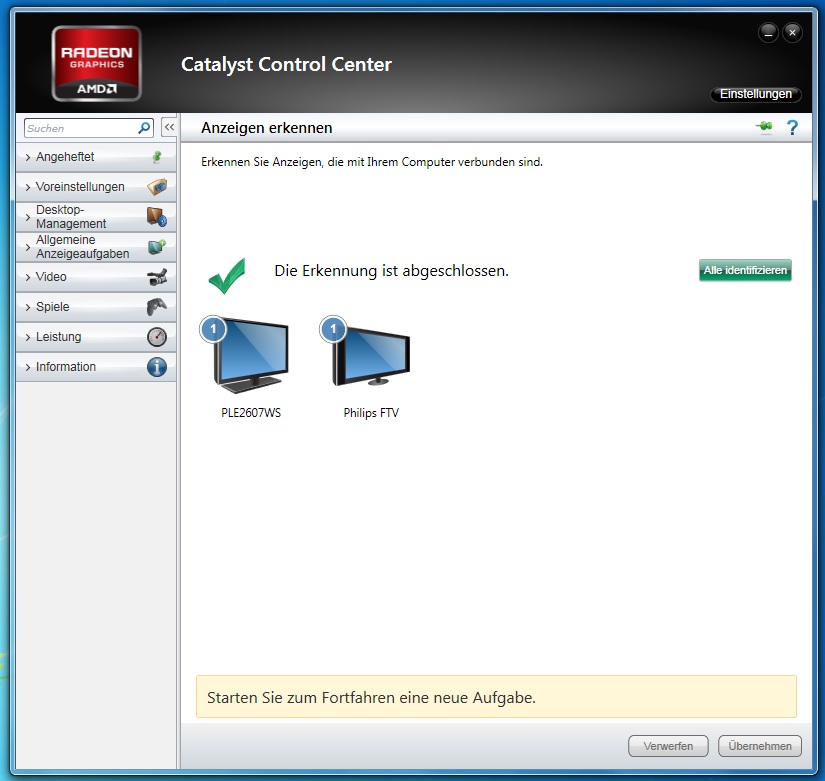This screenshot has width=825, height=781.
Task: Click the number badge on Philips FTV
Action: point(333,329)
